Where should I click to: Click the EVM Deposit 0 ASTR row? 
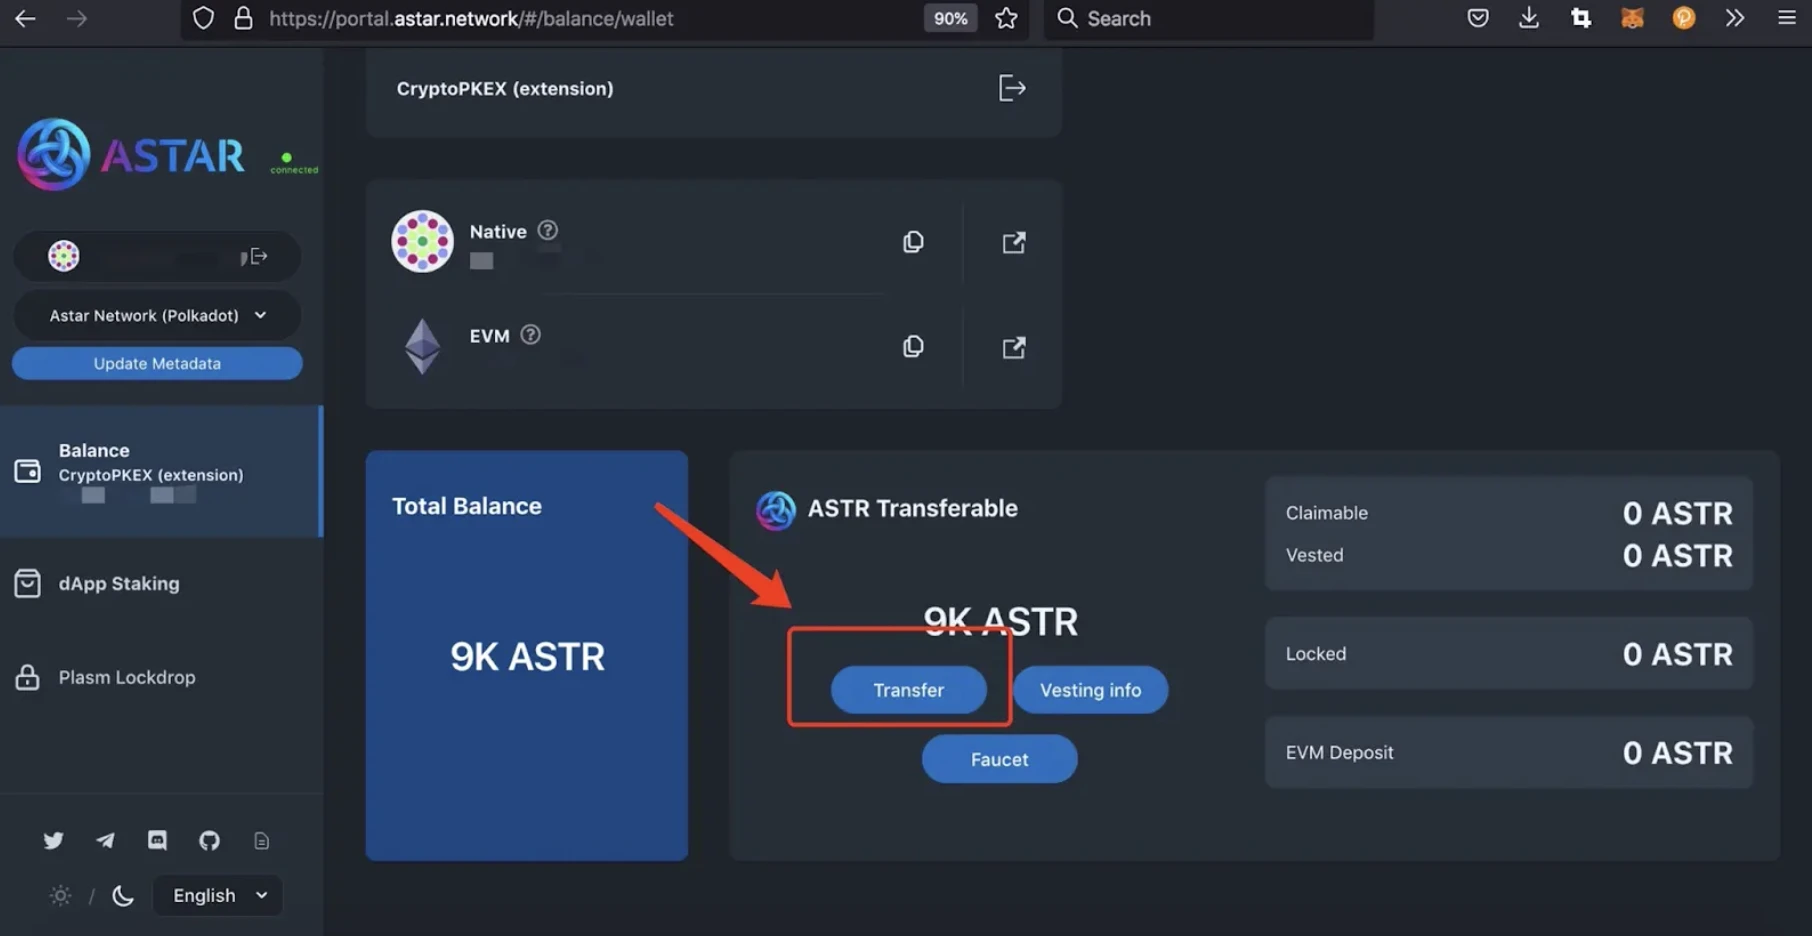point(1508,752)
